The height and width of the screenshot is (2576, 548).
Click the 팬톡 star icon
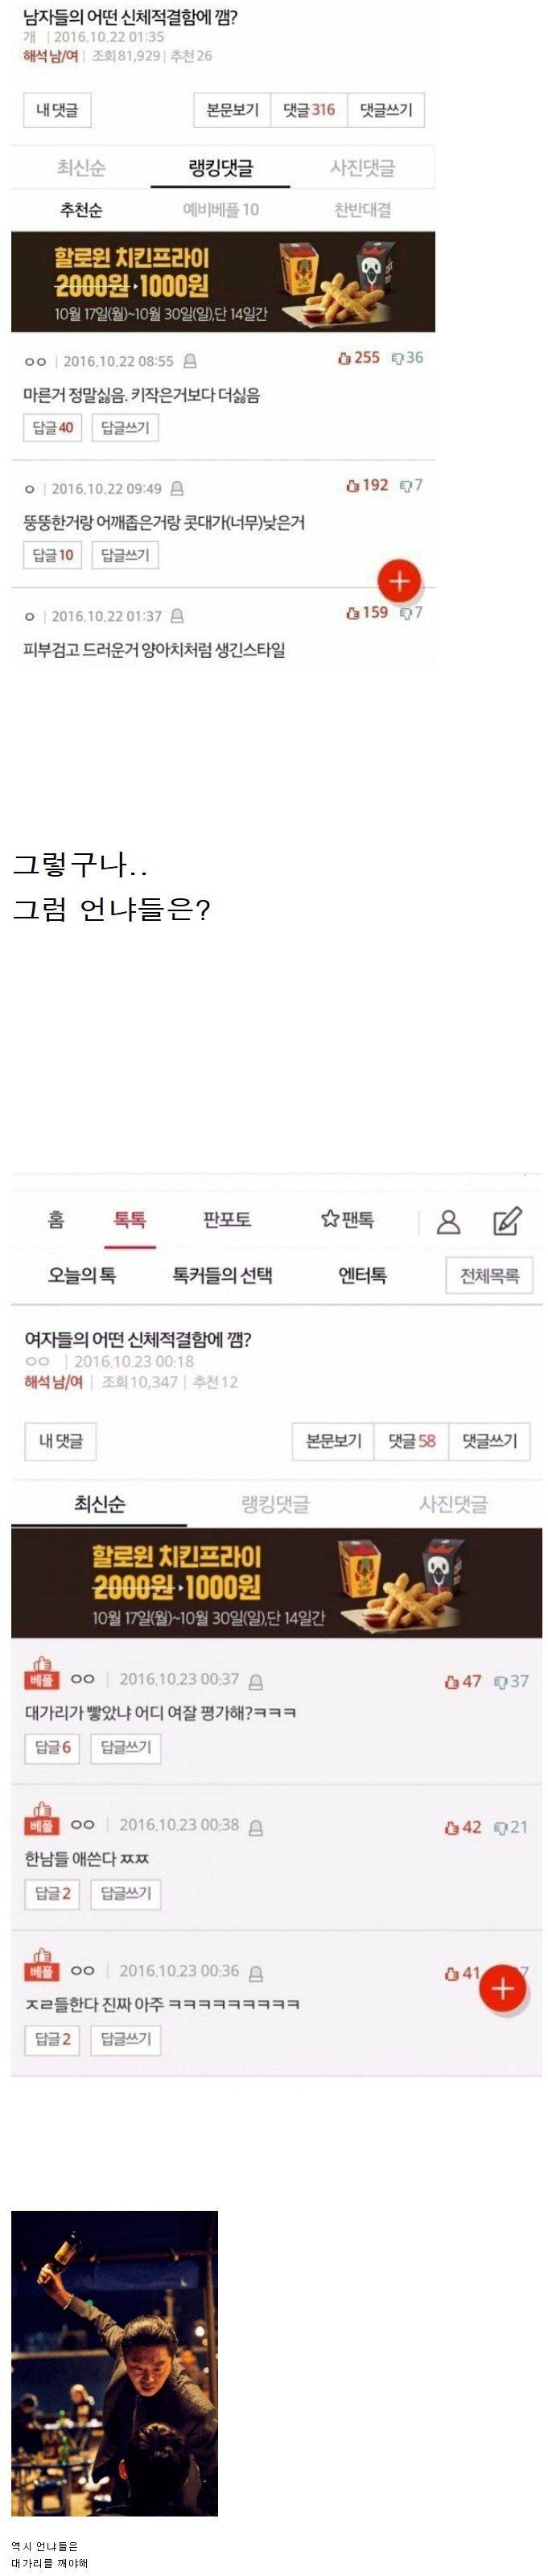click(330, 1219)
